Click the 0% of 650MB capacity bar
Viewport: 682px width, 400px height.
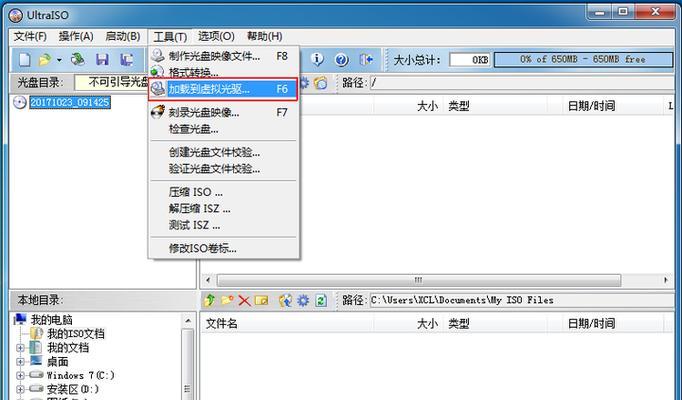[x=583, y=60]
